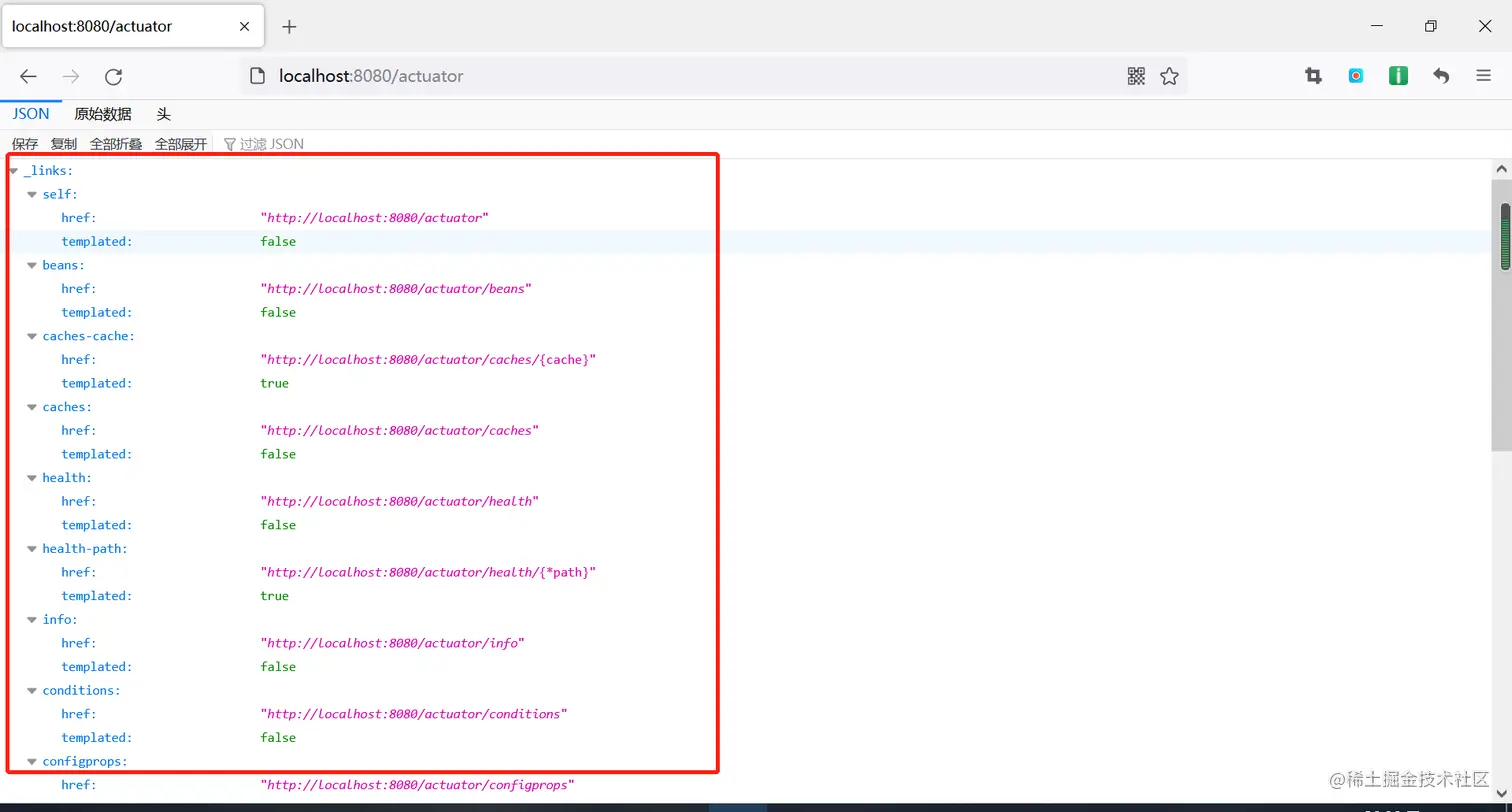Image resolution: width=1512 pixels, height=812 pixels.
Task: Collapse the self node
Action: click(32, 195)
